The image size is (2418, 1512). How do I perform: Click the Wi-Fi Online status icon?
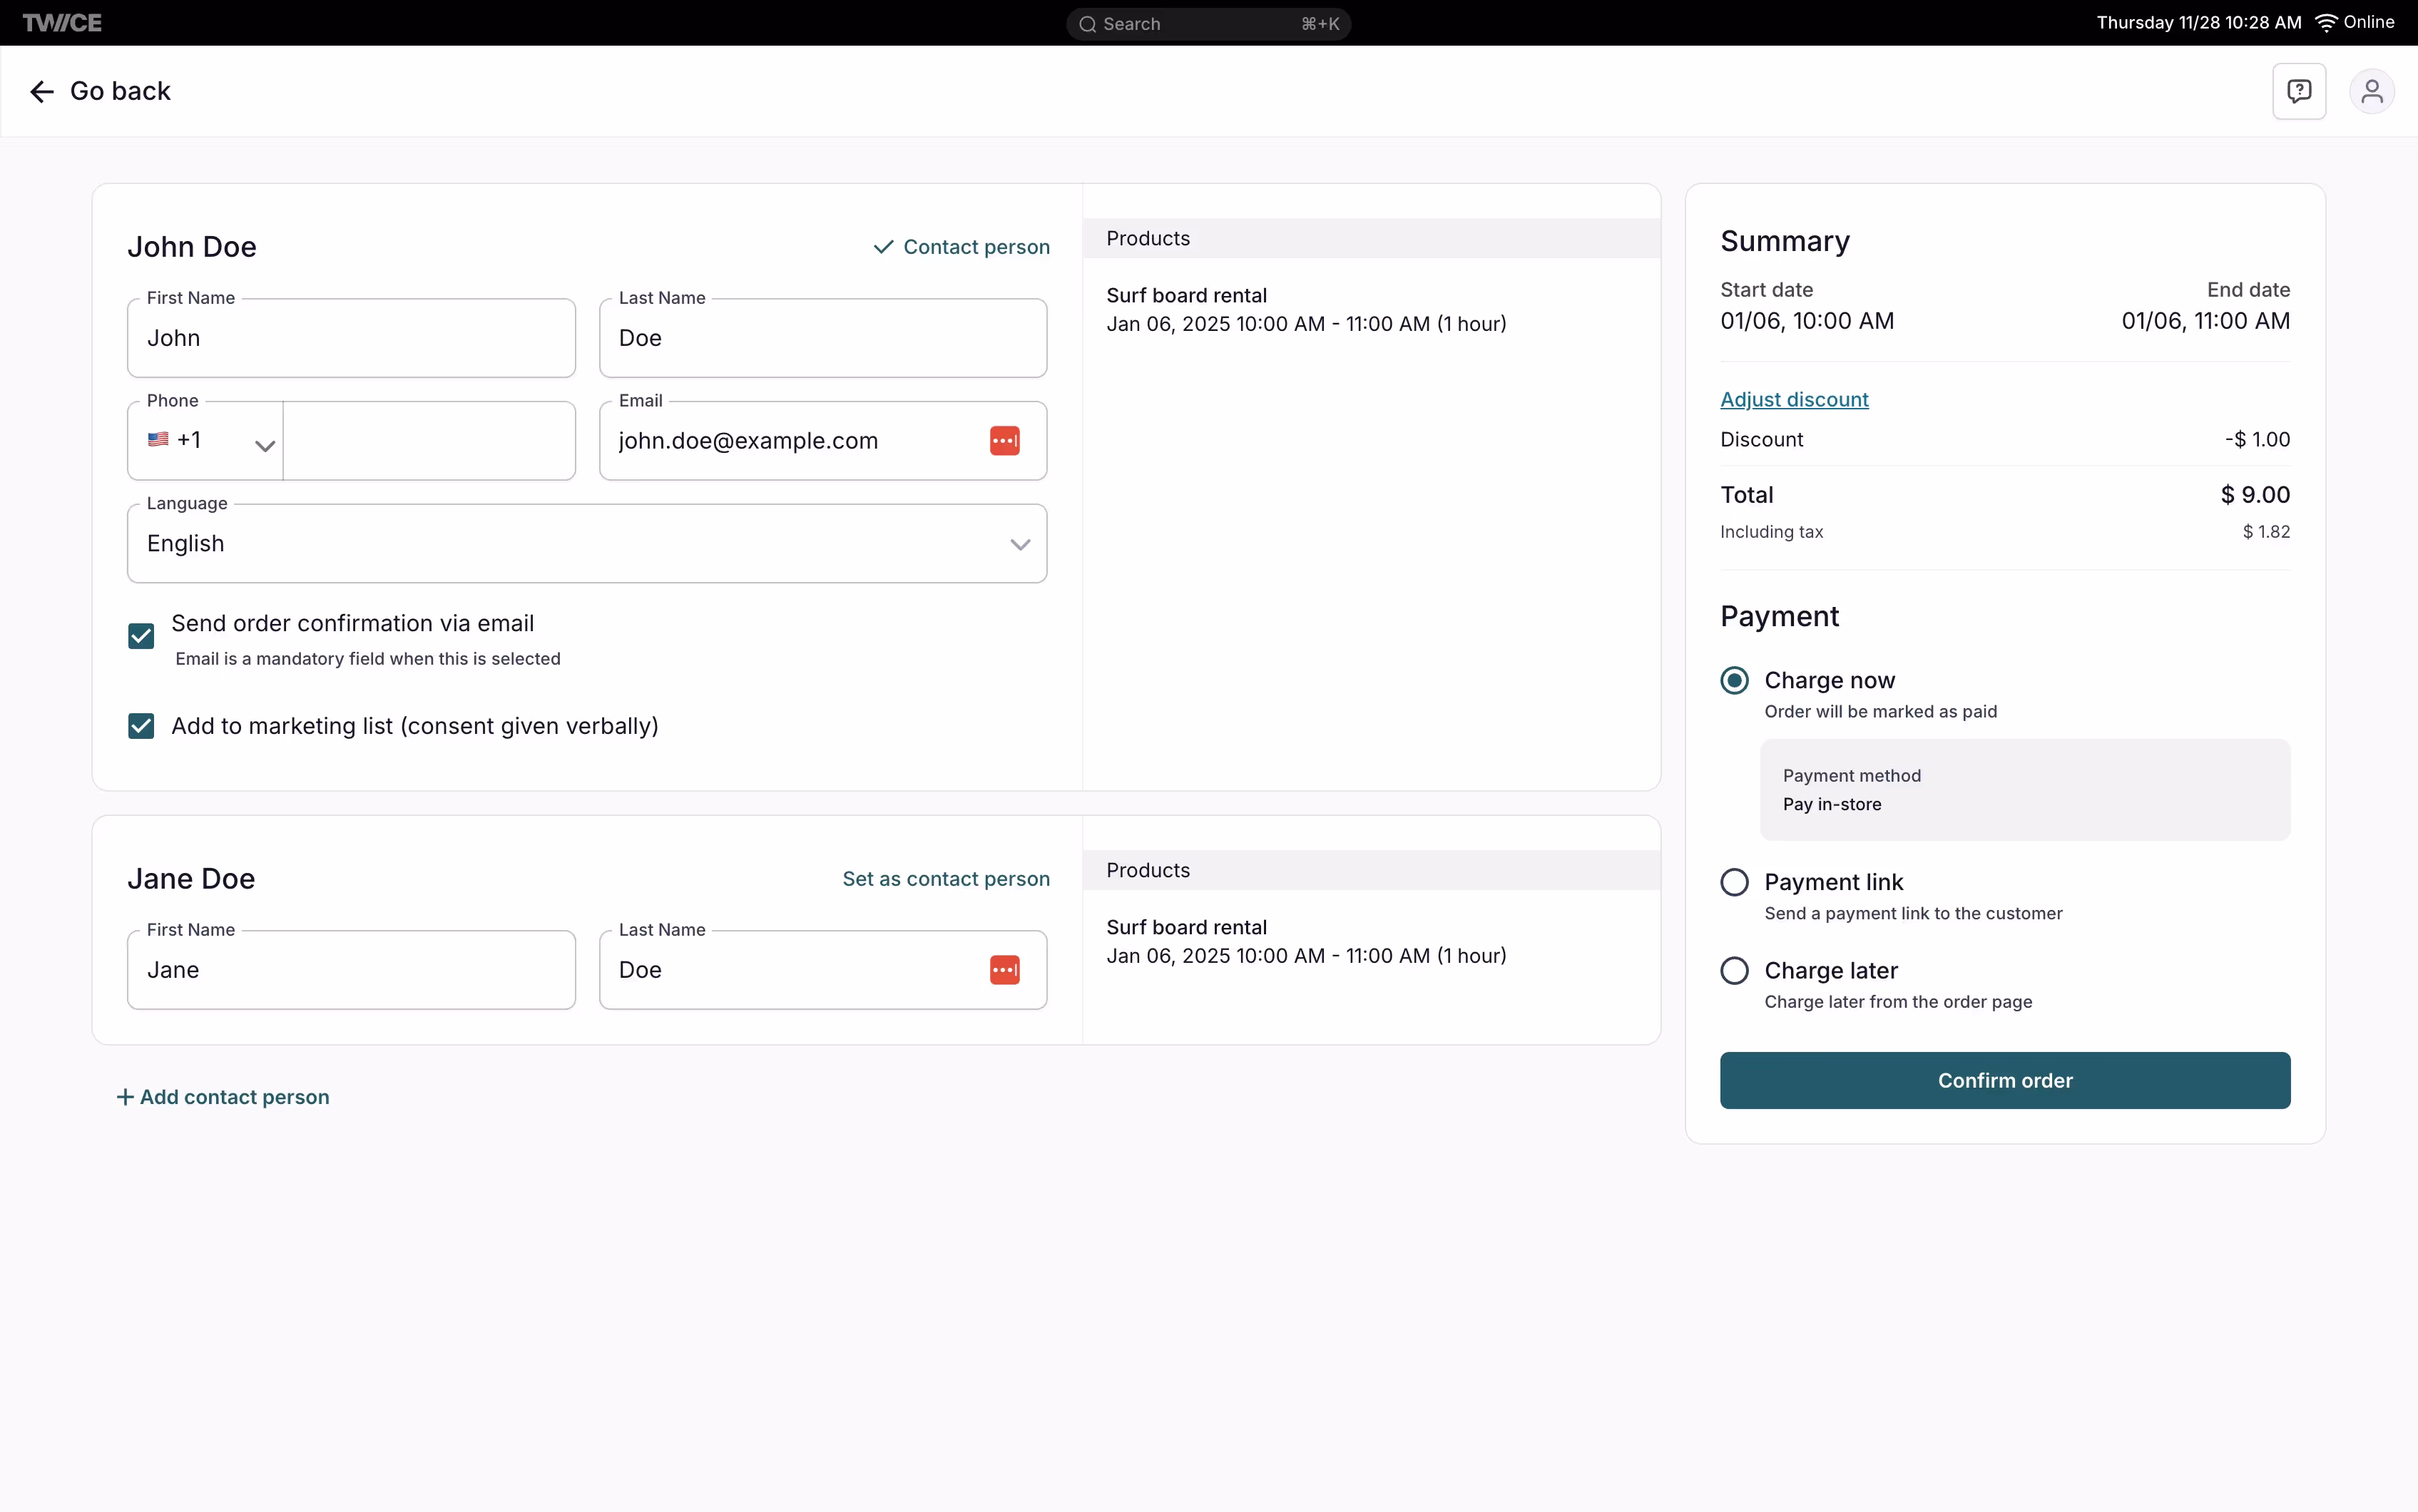2326,23
